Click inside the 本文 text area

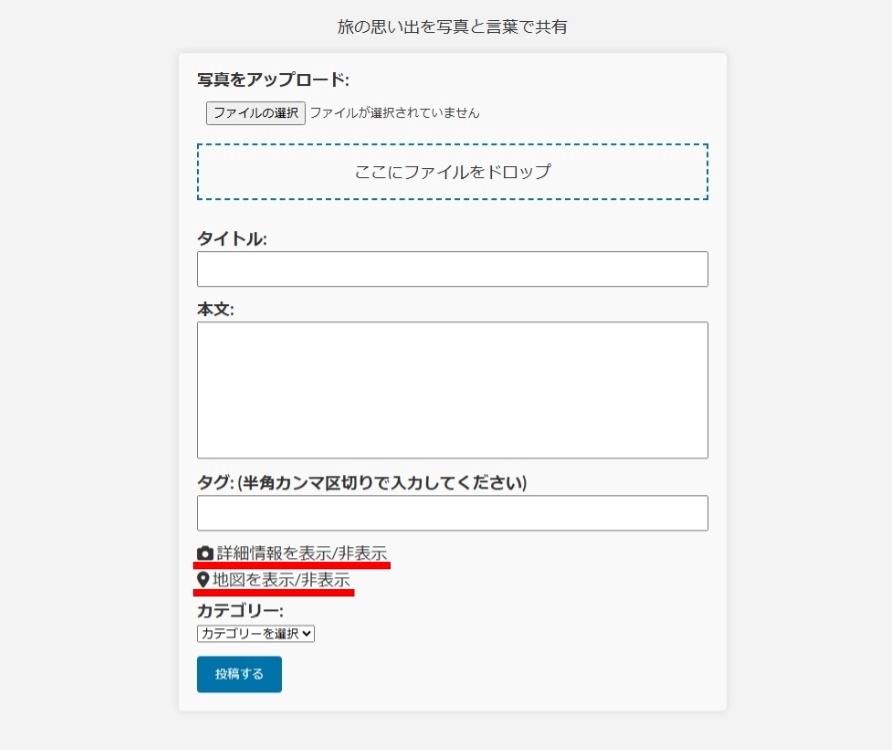coord(452,390)
